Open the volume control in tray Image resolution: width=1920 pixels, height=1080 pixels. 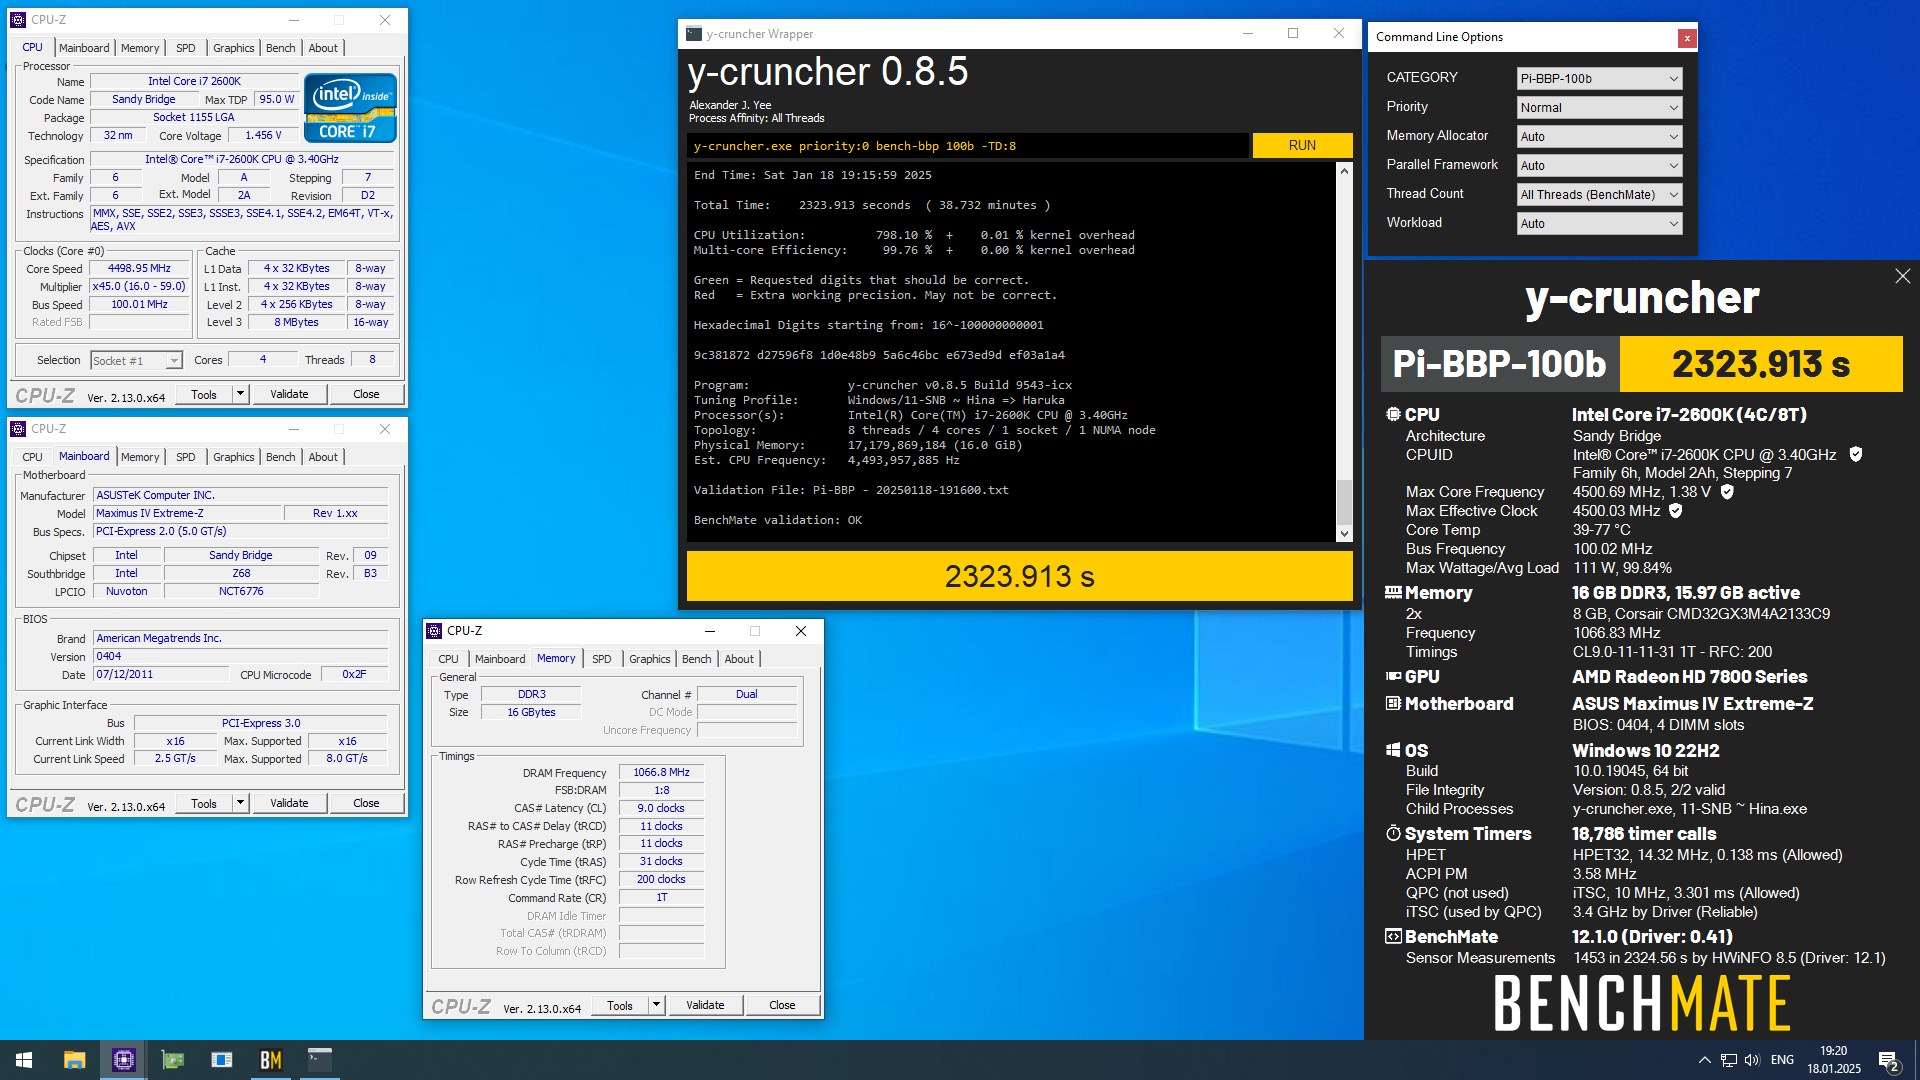pyautogui.click(x=1752, y=1060)
